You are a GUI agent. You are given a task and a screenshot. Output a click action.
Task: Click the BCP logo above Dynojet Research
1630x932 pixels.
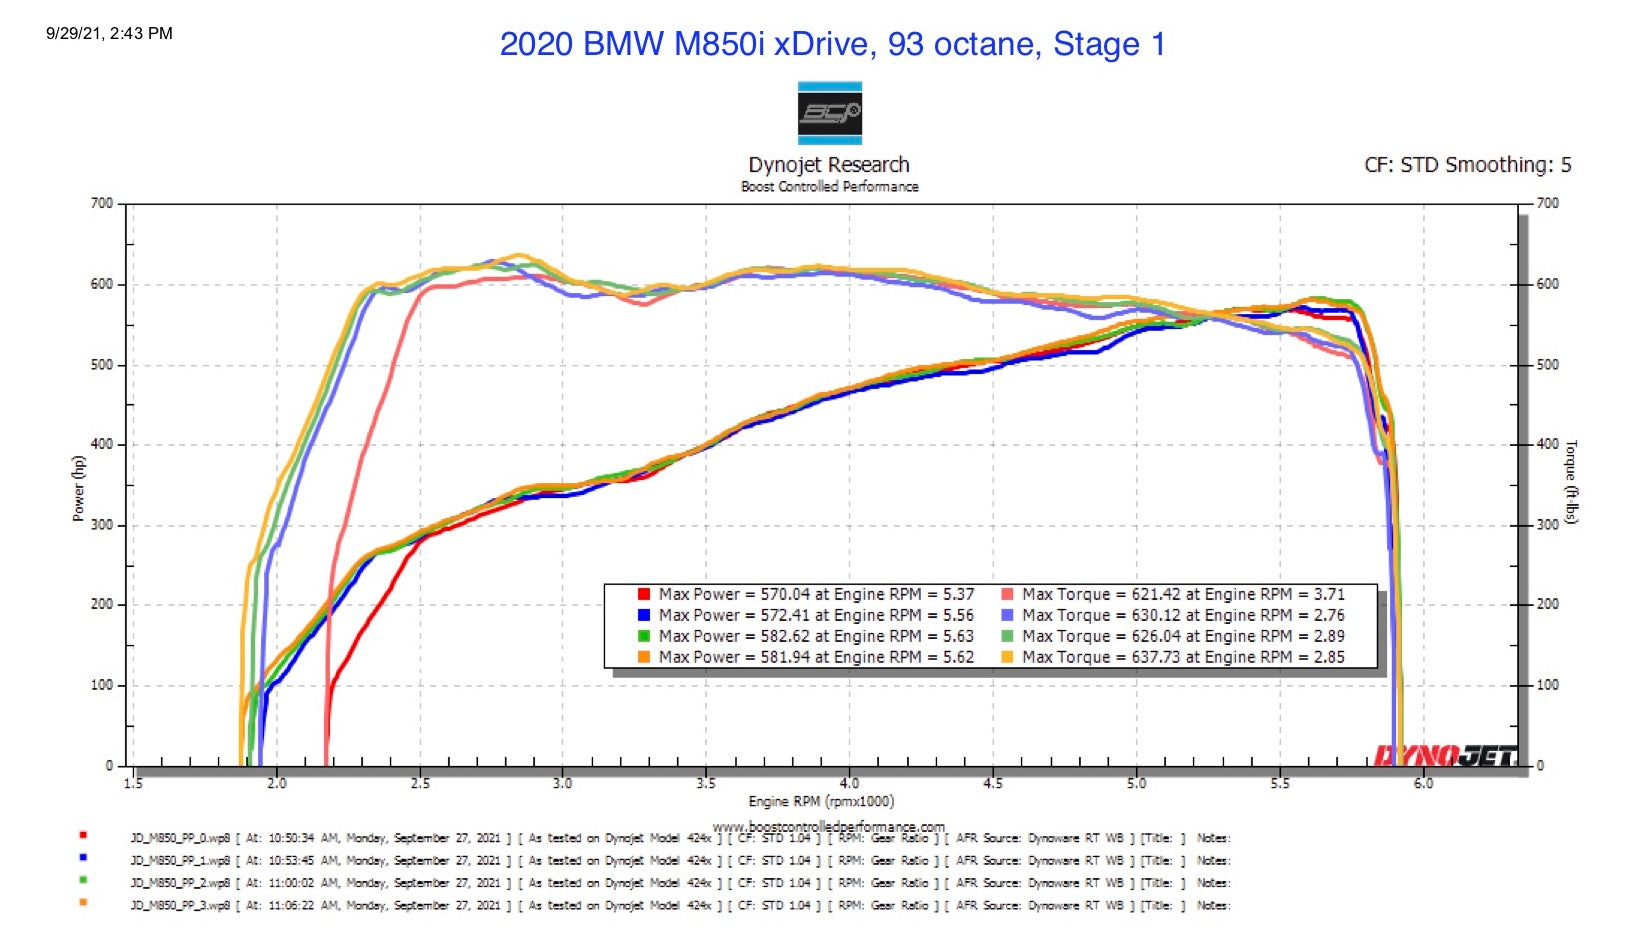point(830,113)
